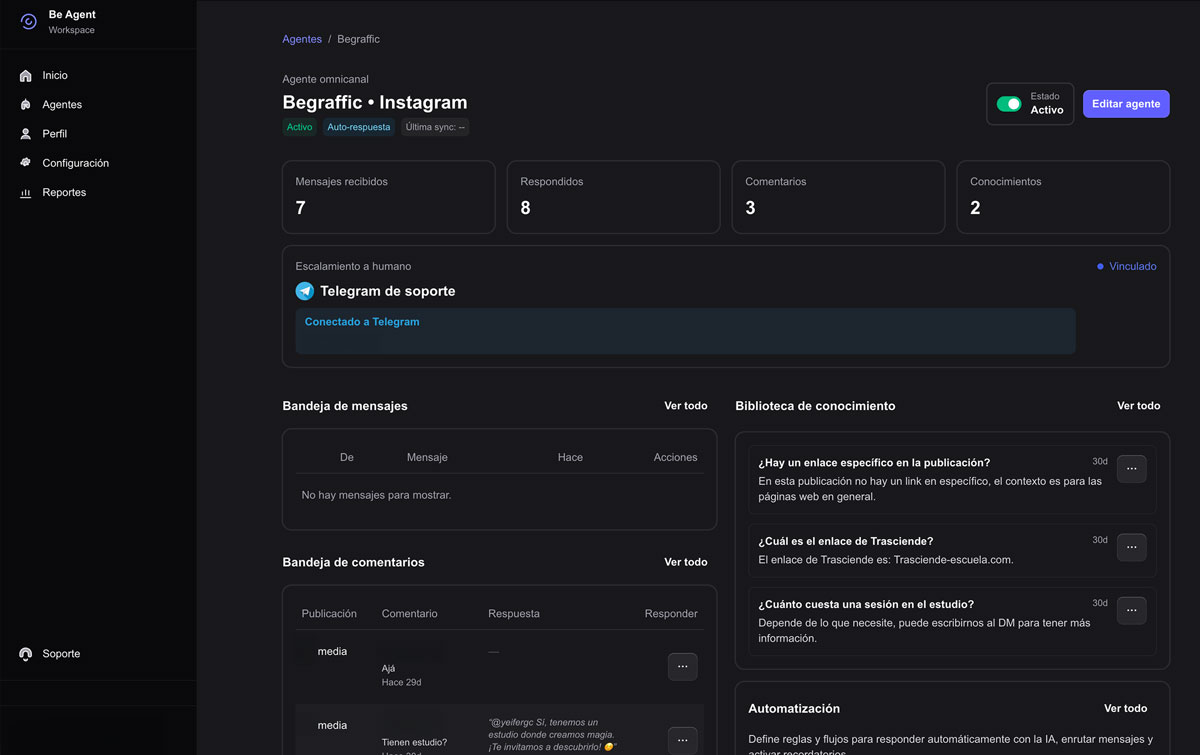Viewport: 1200px width, 755px height.
Task: Open options for the sesión en estudio item
Action: (1131, 611)
